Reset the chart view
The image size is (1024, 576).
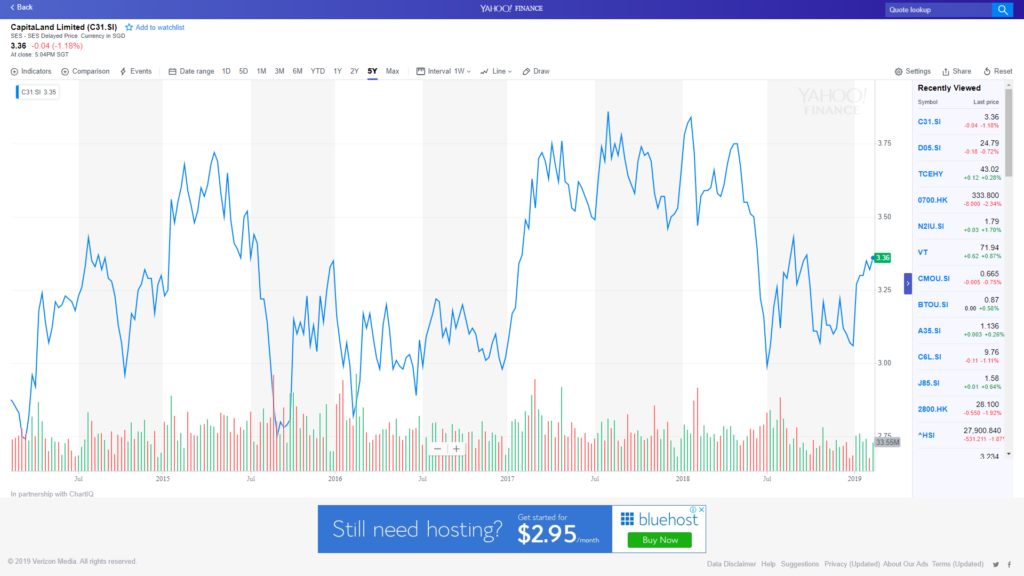coord(998,71)
